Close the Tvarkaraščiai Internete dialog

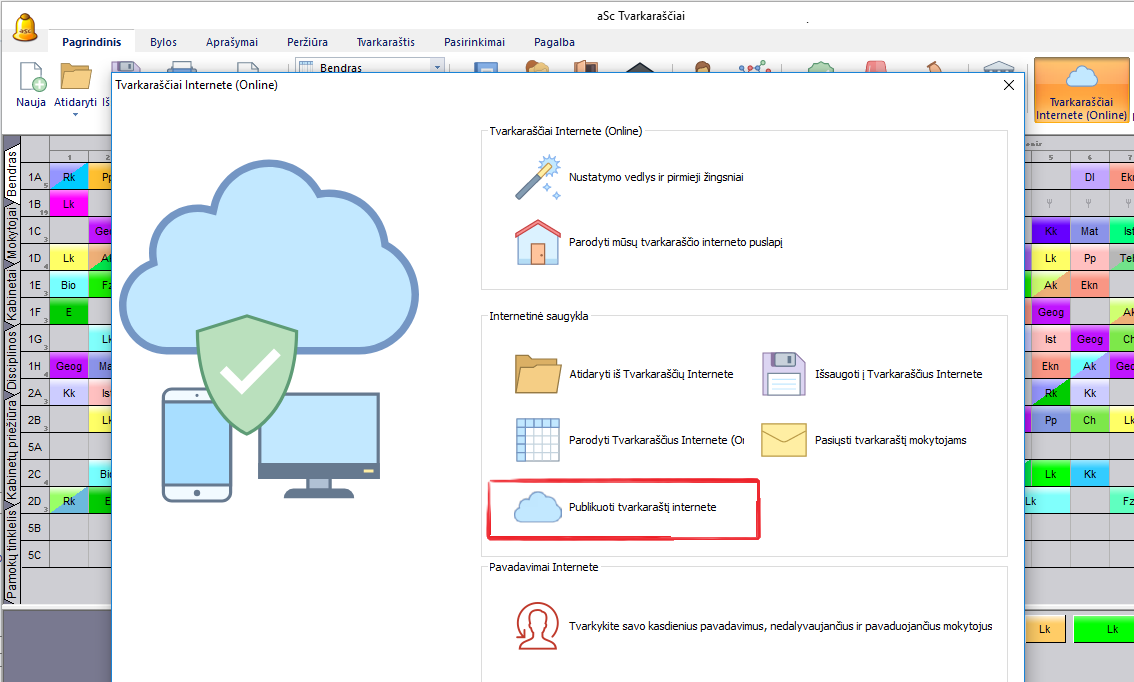click(x=1008, y=85)
